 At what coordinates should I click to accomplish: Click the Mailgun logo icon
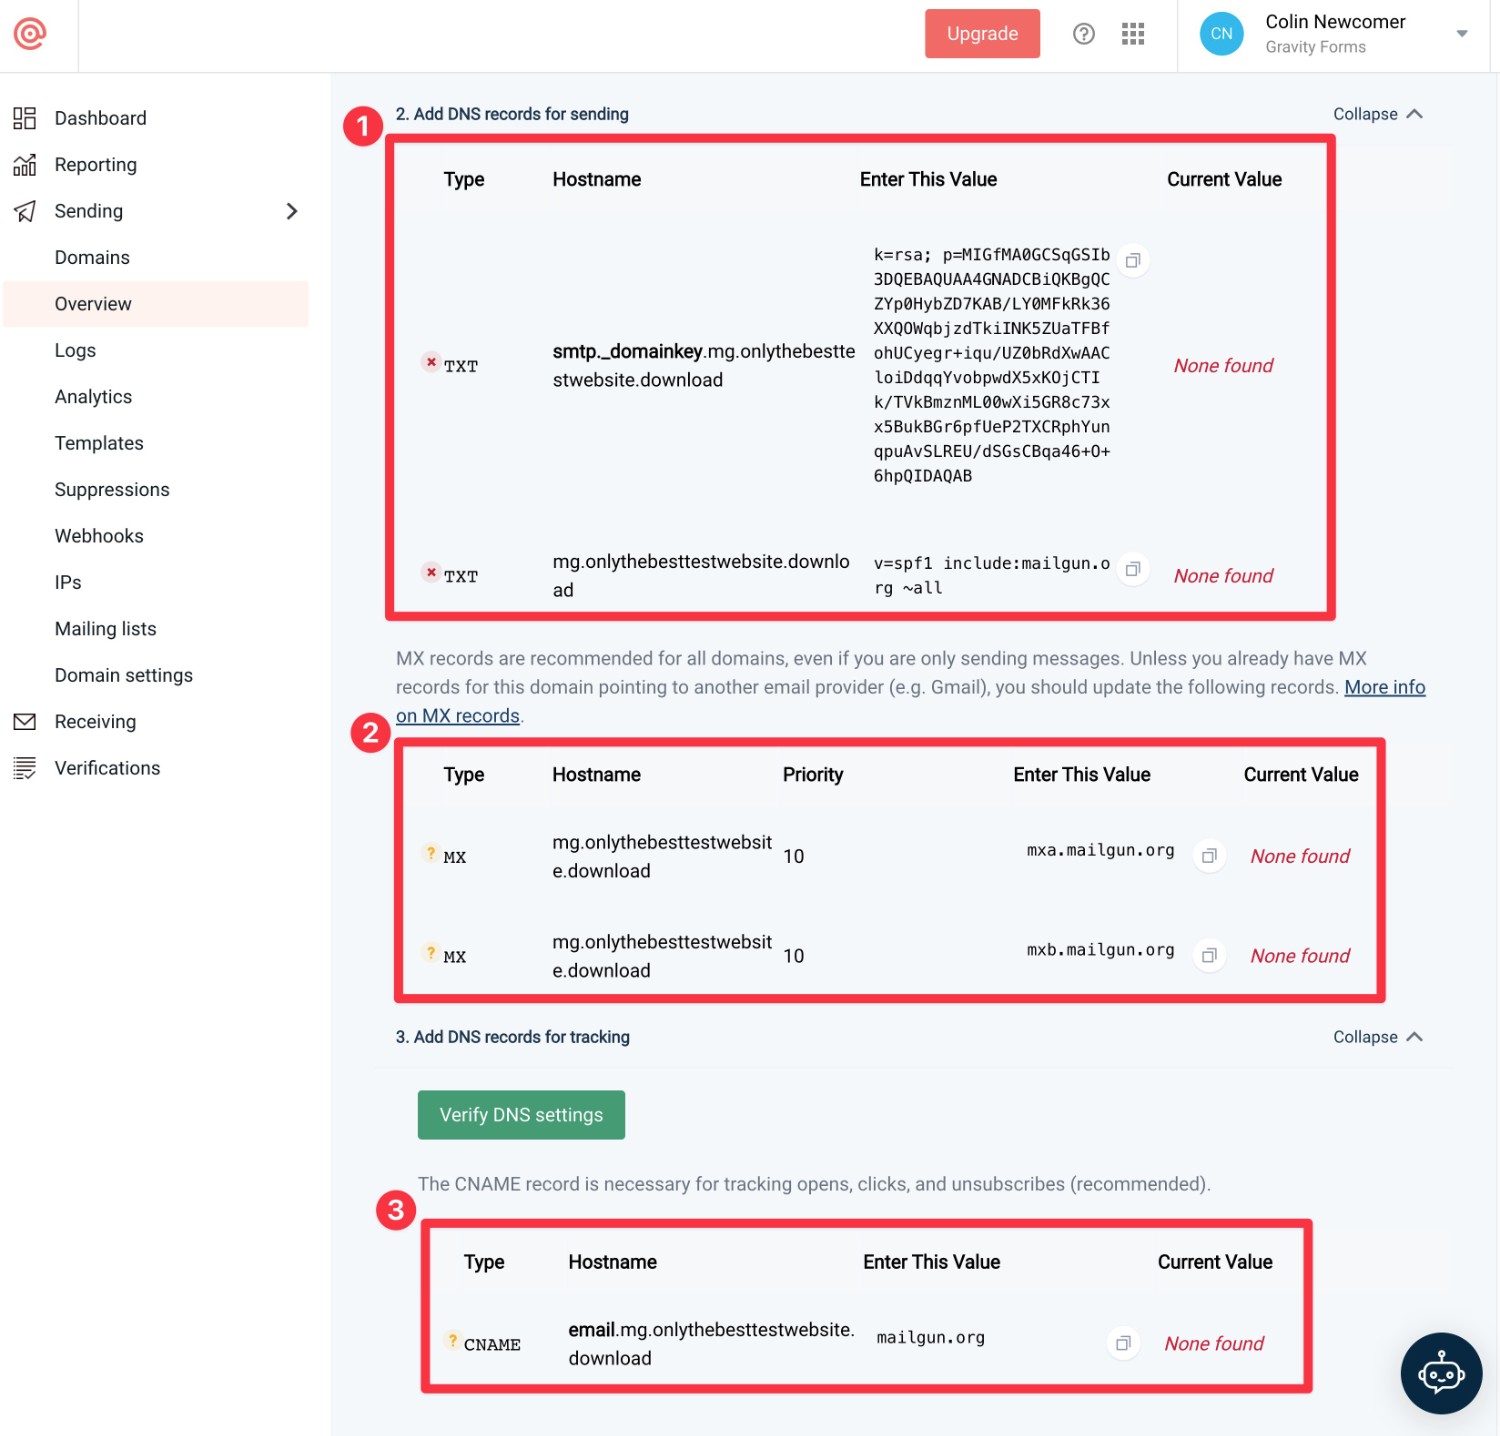point(30,34)
